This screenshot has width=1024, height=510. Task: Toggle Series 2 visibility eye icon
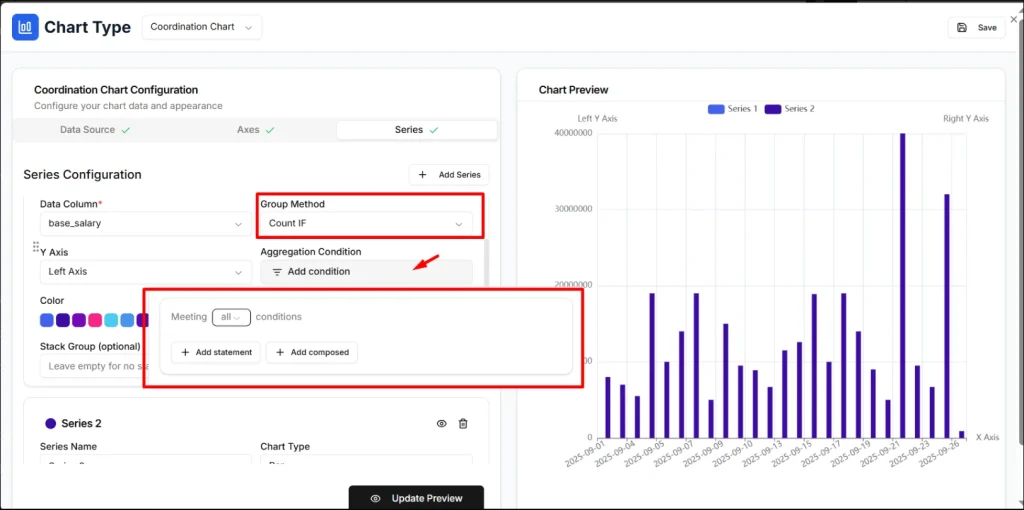[x=441, y=423]
